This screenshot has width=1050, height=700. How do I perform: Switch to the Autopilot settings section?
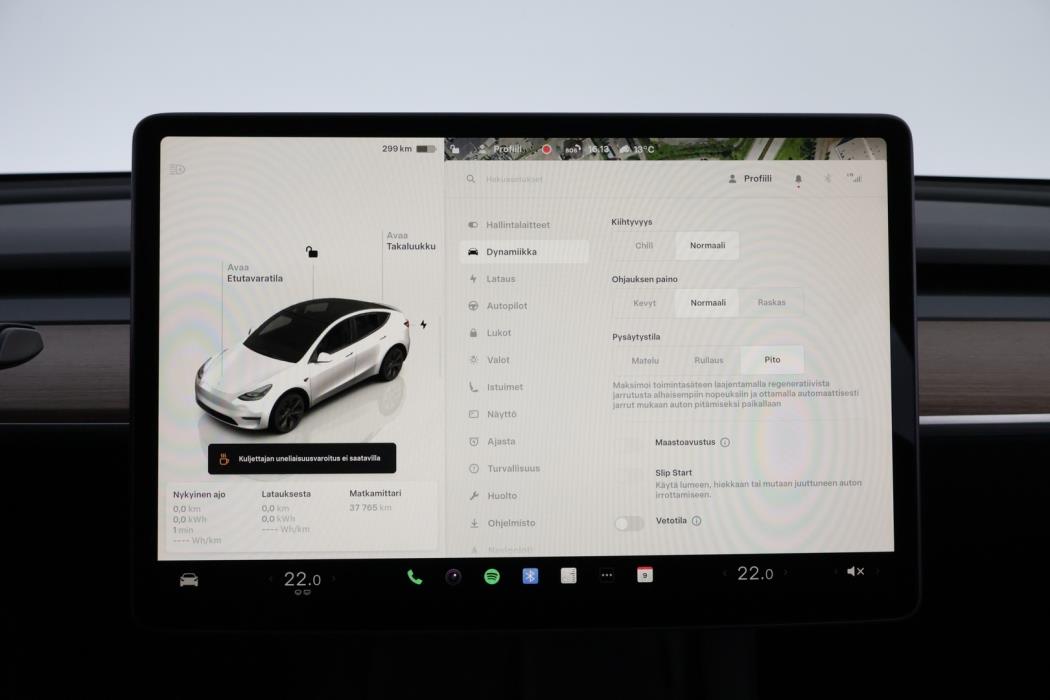coord(508,305)
